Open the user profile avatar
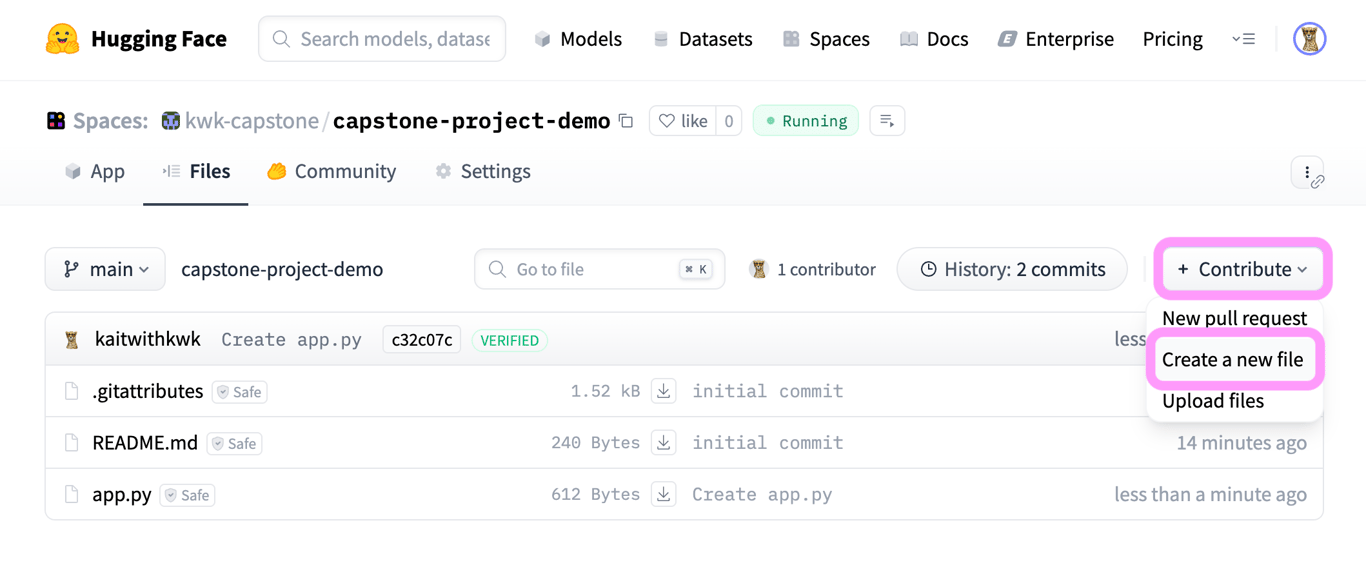The image size is (1366, 574). tap(1309, 39)
